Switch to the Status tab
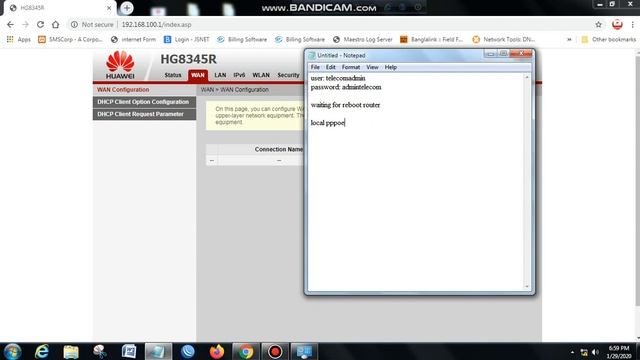Screen dimensions: 640x360 click(173, 75)
